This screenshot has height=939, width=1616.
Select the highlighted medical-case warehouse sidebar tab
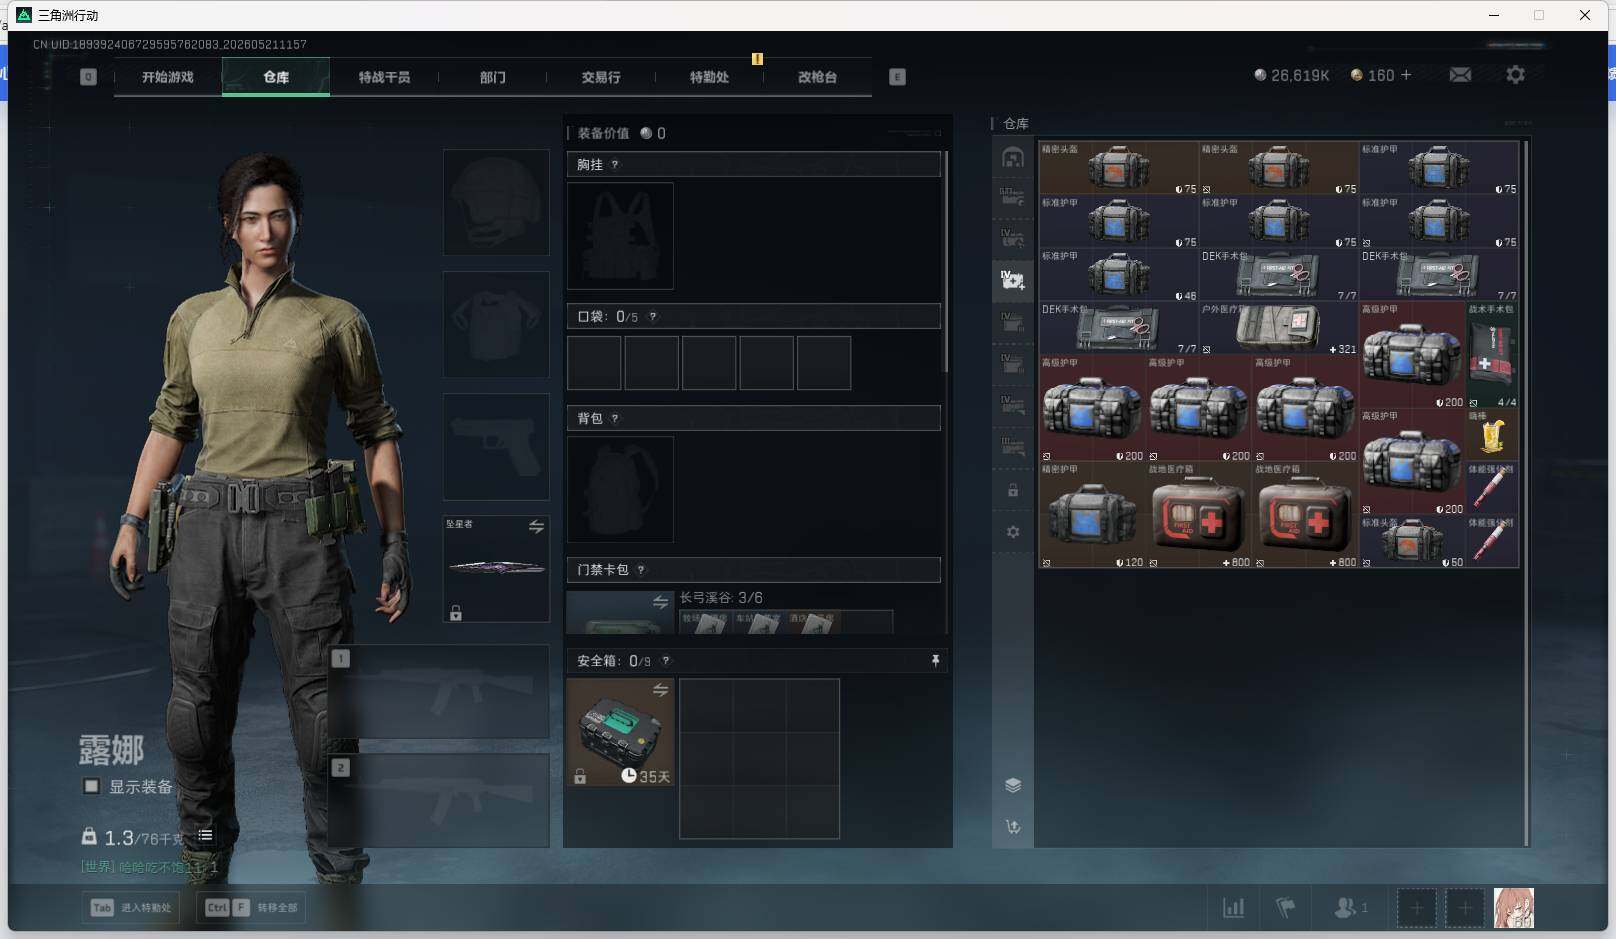pos(1013,280)
